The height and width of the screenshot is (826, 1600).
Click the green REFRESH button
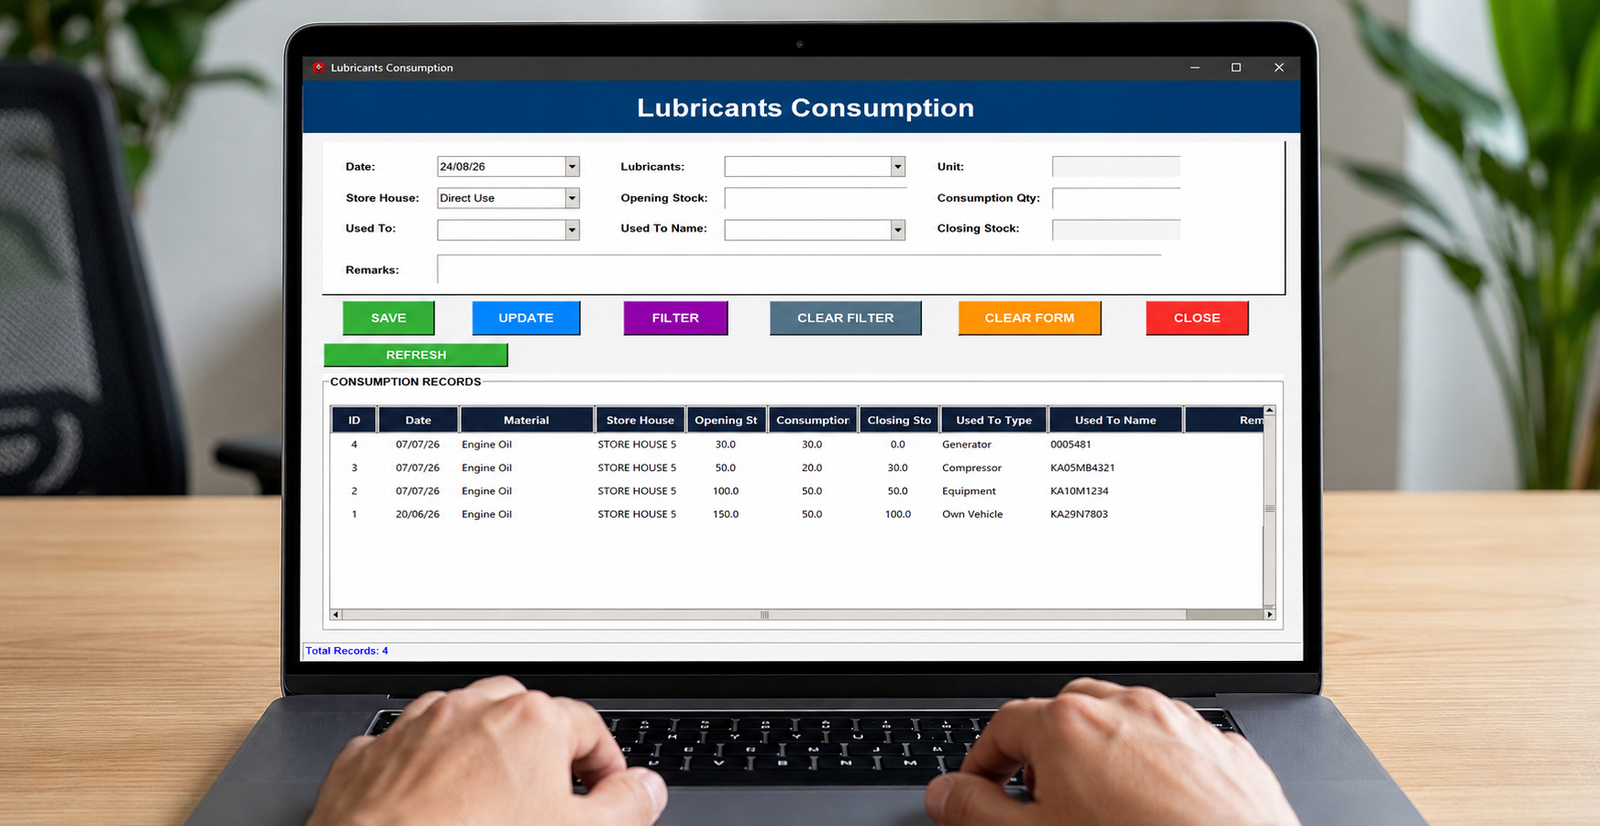coord(416,355)
